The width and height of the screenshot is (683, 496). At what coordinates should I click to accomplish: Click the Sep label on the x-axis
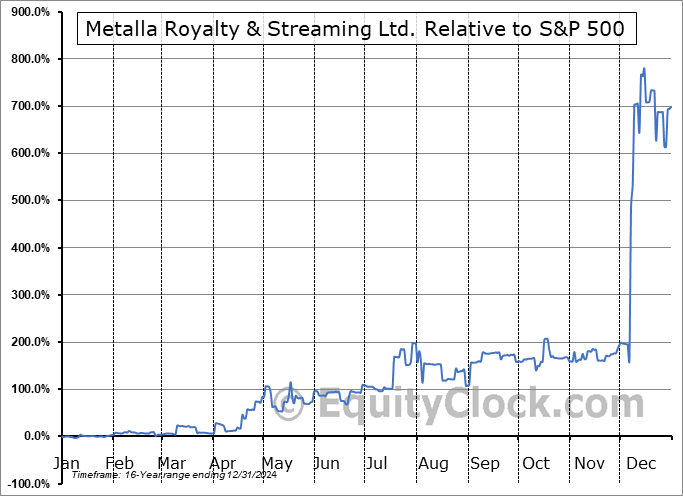point(485,463)
